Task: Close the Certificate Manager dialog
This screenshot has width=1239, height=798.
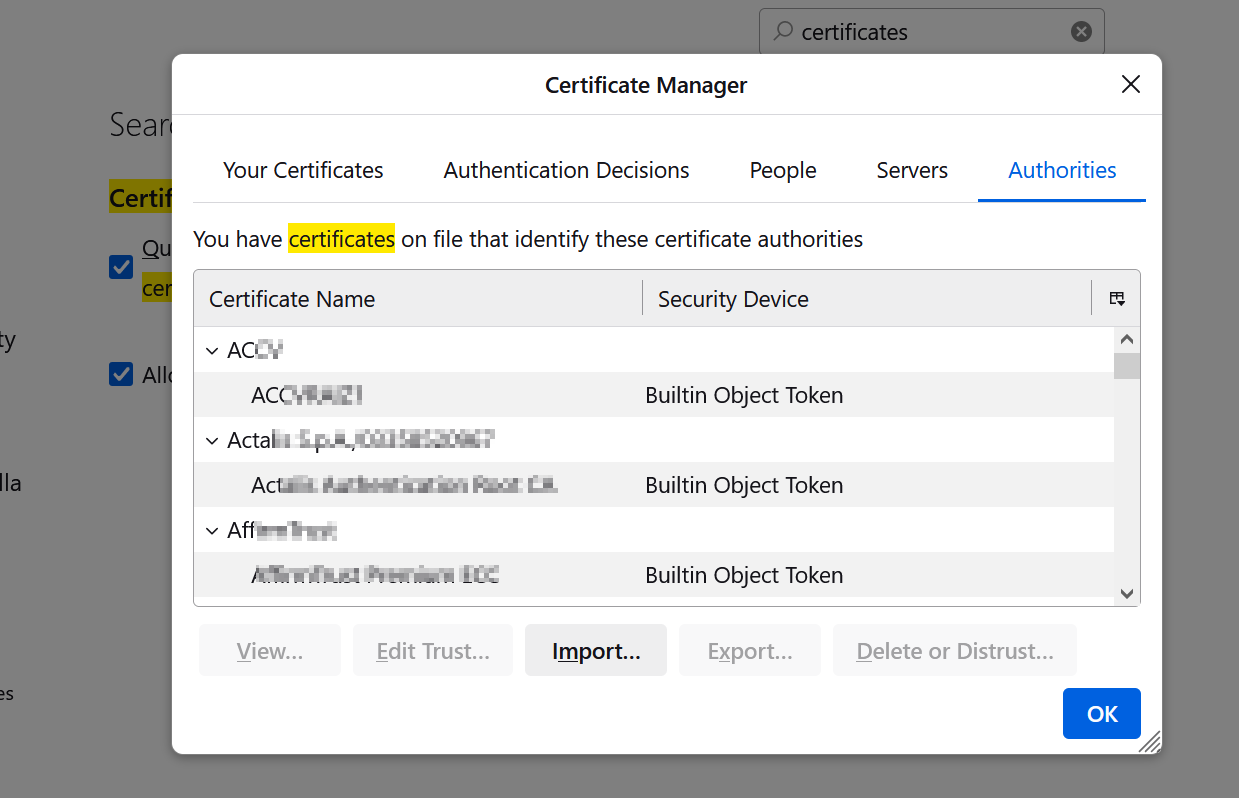Action: tap(1130, 85)
